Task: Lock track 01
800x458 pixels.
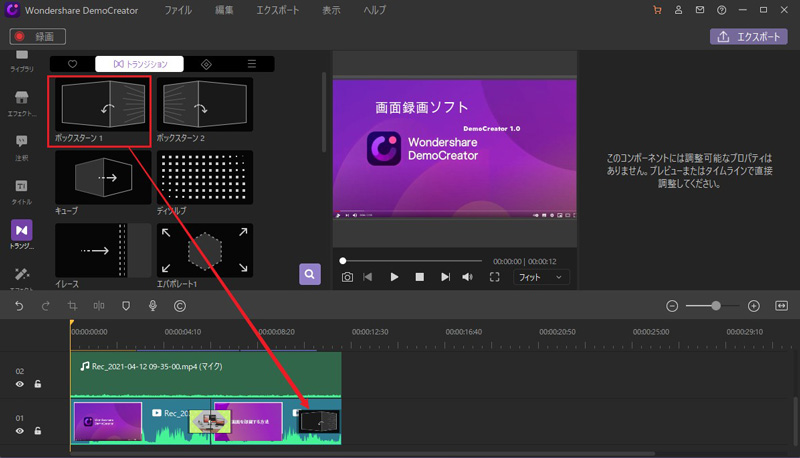Action: [x=38, y=431]
